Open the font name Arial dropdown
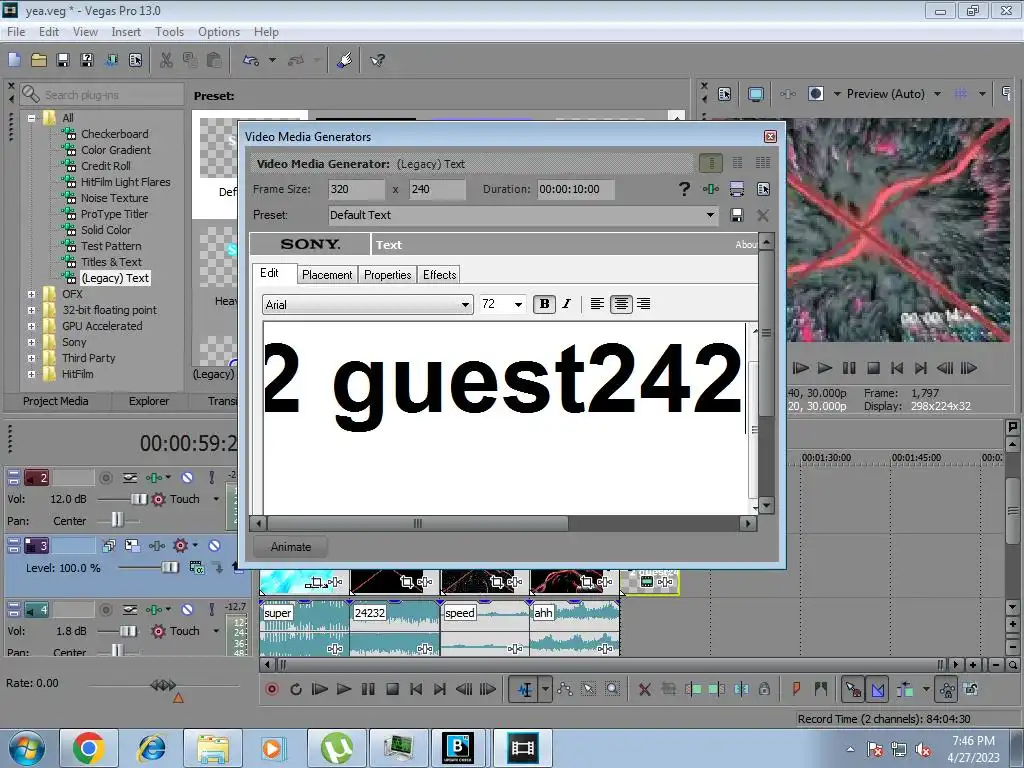This screenshot has height=768, width=1024. [465, 304]
